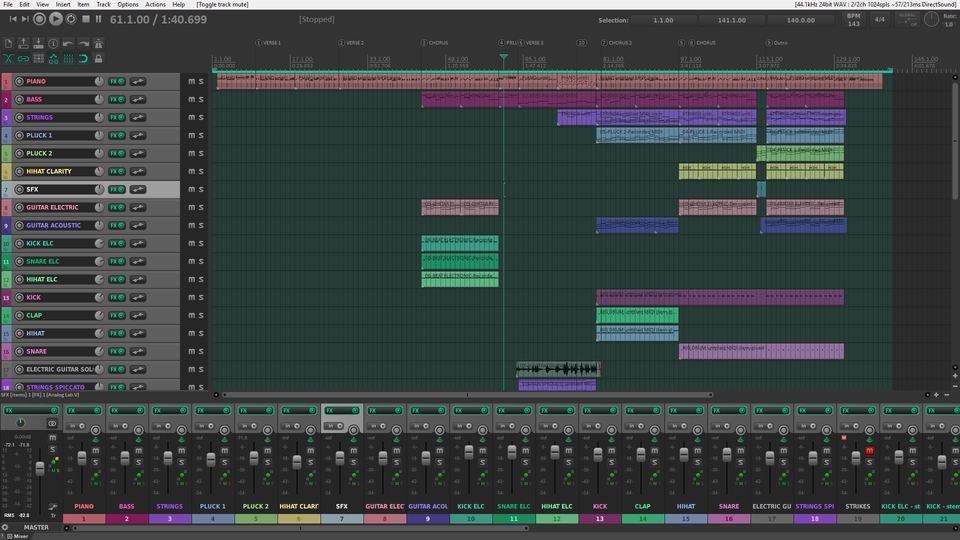Image resolution: width=960 pixels, height=540 pixels.
Task: Toggle envelope points move with items icon
Action: [x=53, y=59]
